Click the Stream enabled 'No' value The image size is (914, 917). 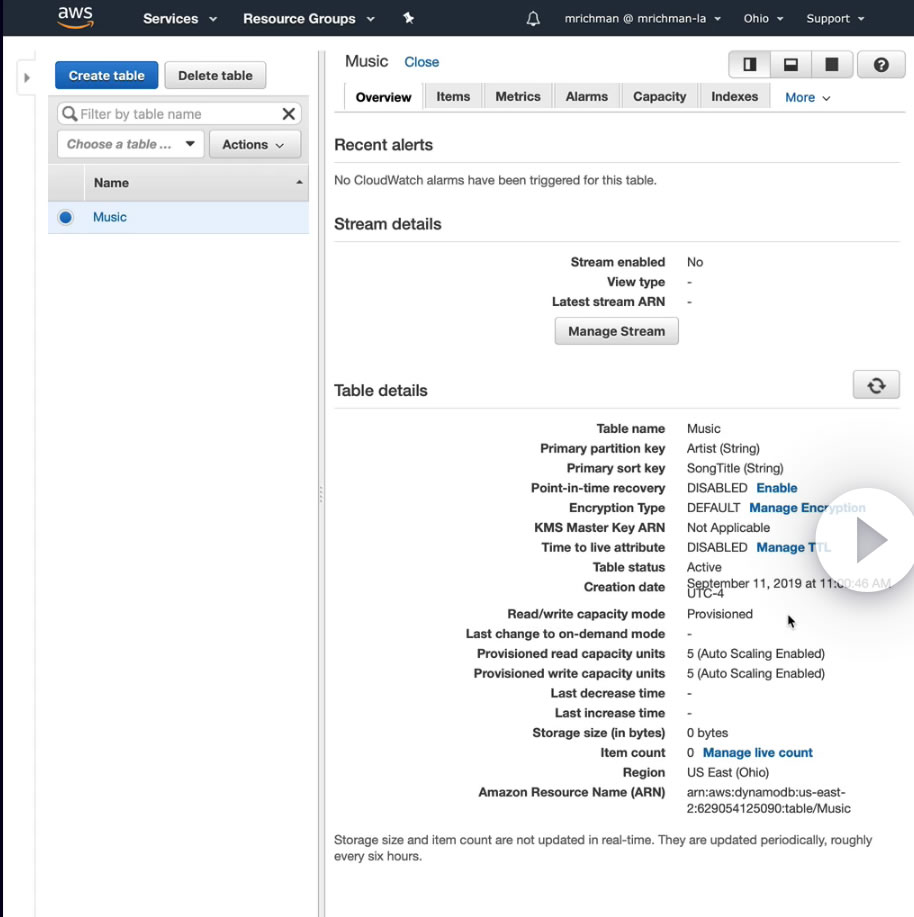[x=695, y=263]
